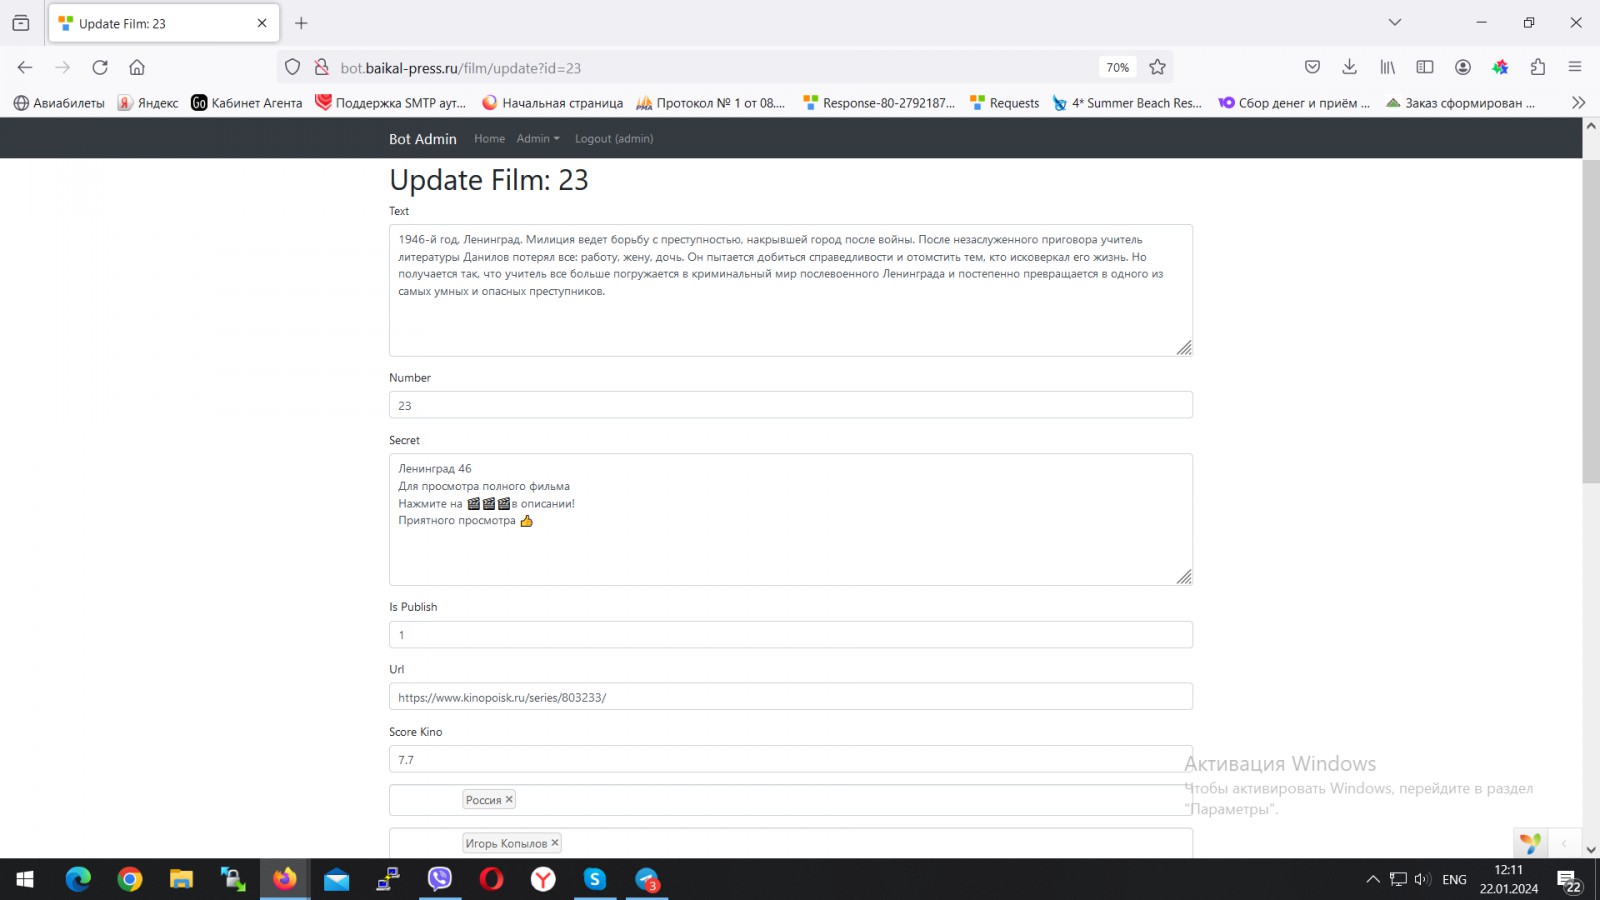Launch Microsoft Edge from taskbar
Viewport: 1600px width, 900px height.
[78, 879]
